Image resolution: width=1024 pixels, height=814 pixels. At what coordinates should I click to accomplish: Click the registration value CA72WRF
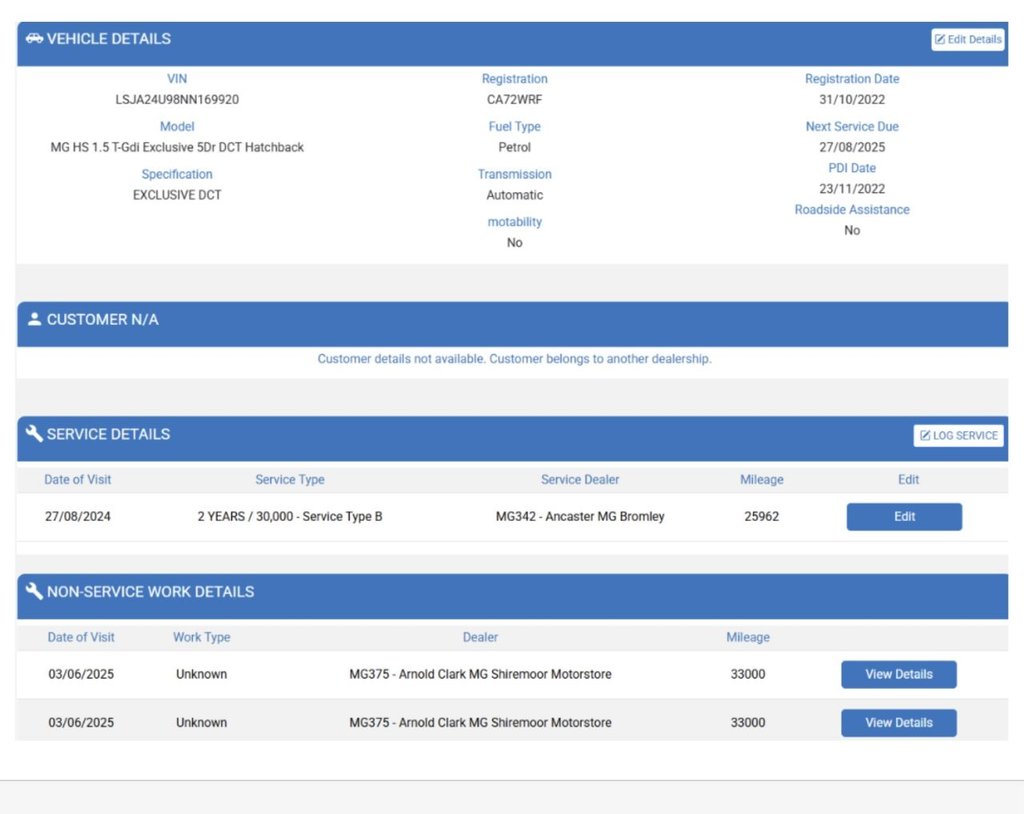(514, 100)
